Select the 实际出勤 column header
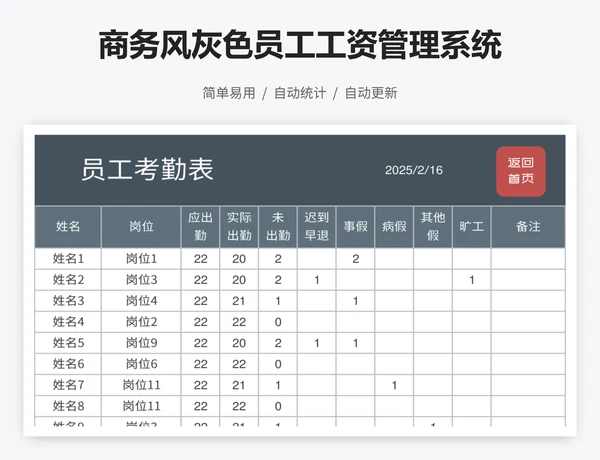 pyautogui.click(x=239, y=227)
